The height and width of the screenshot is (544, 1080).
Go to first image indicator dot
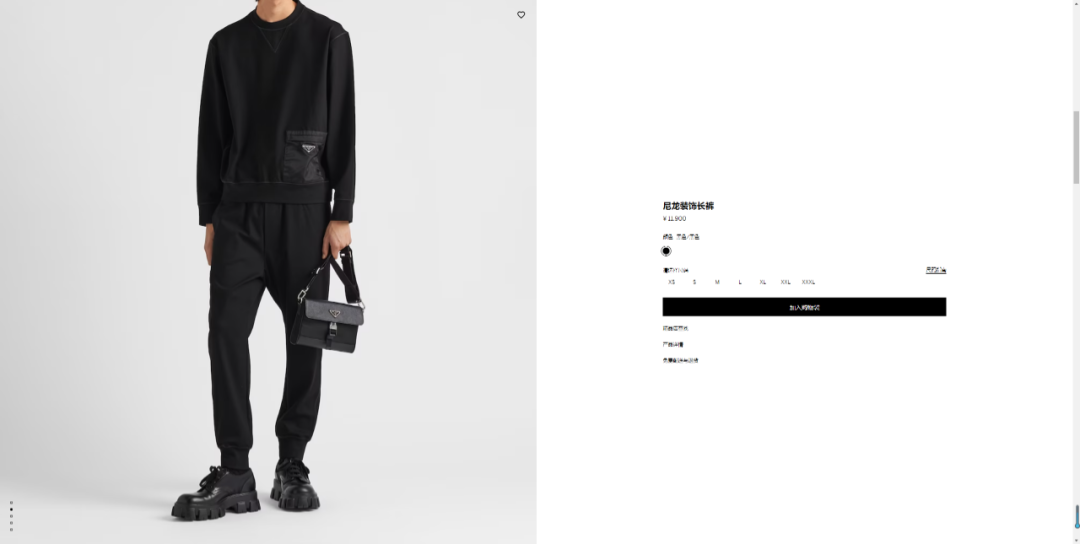pos(11,503)
